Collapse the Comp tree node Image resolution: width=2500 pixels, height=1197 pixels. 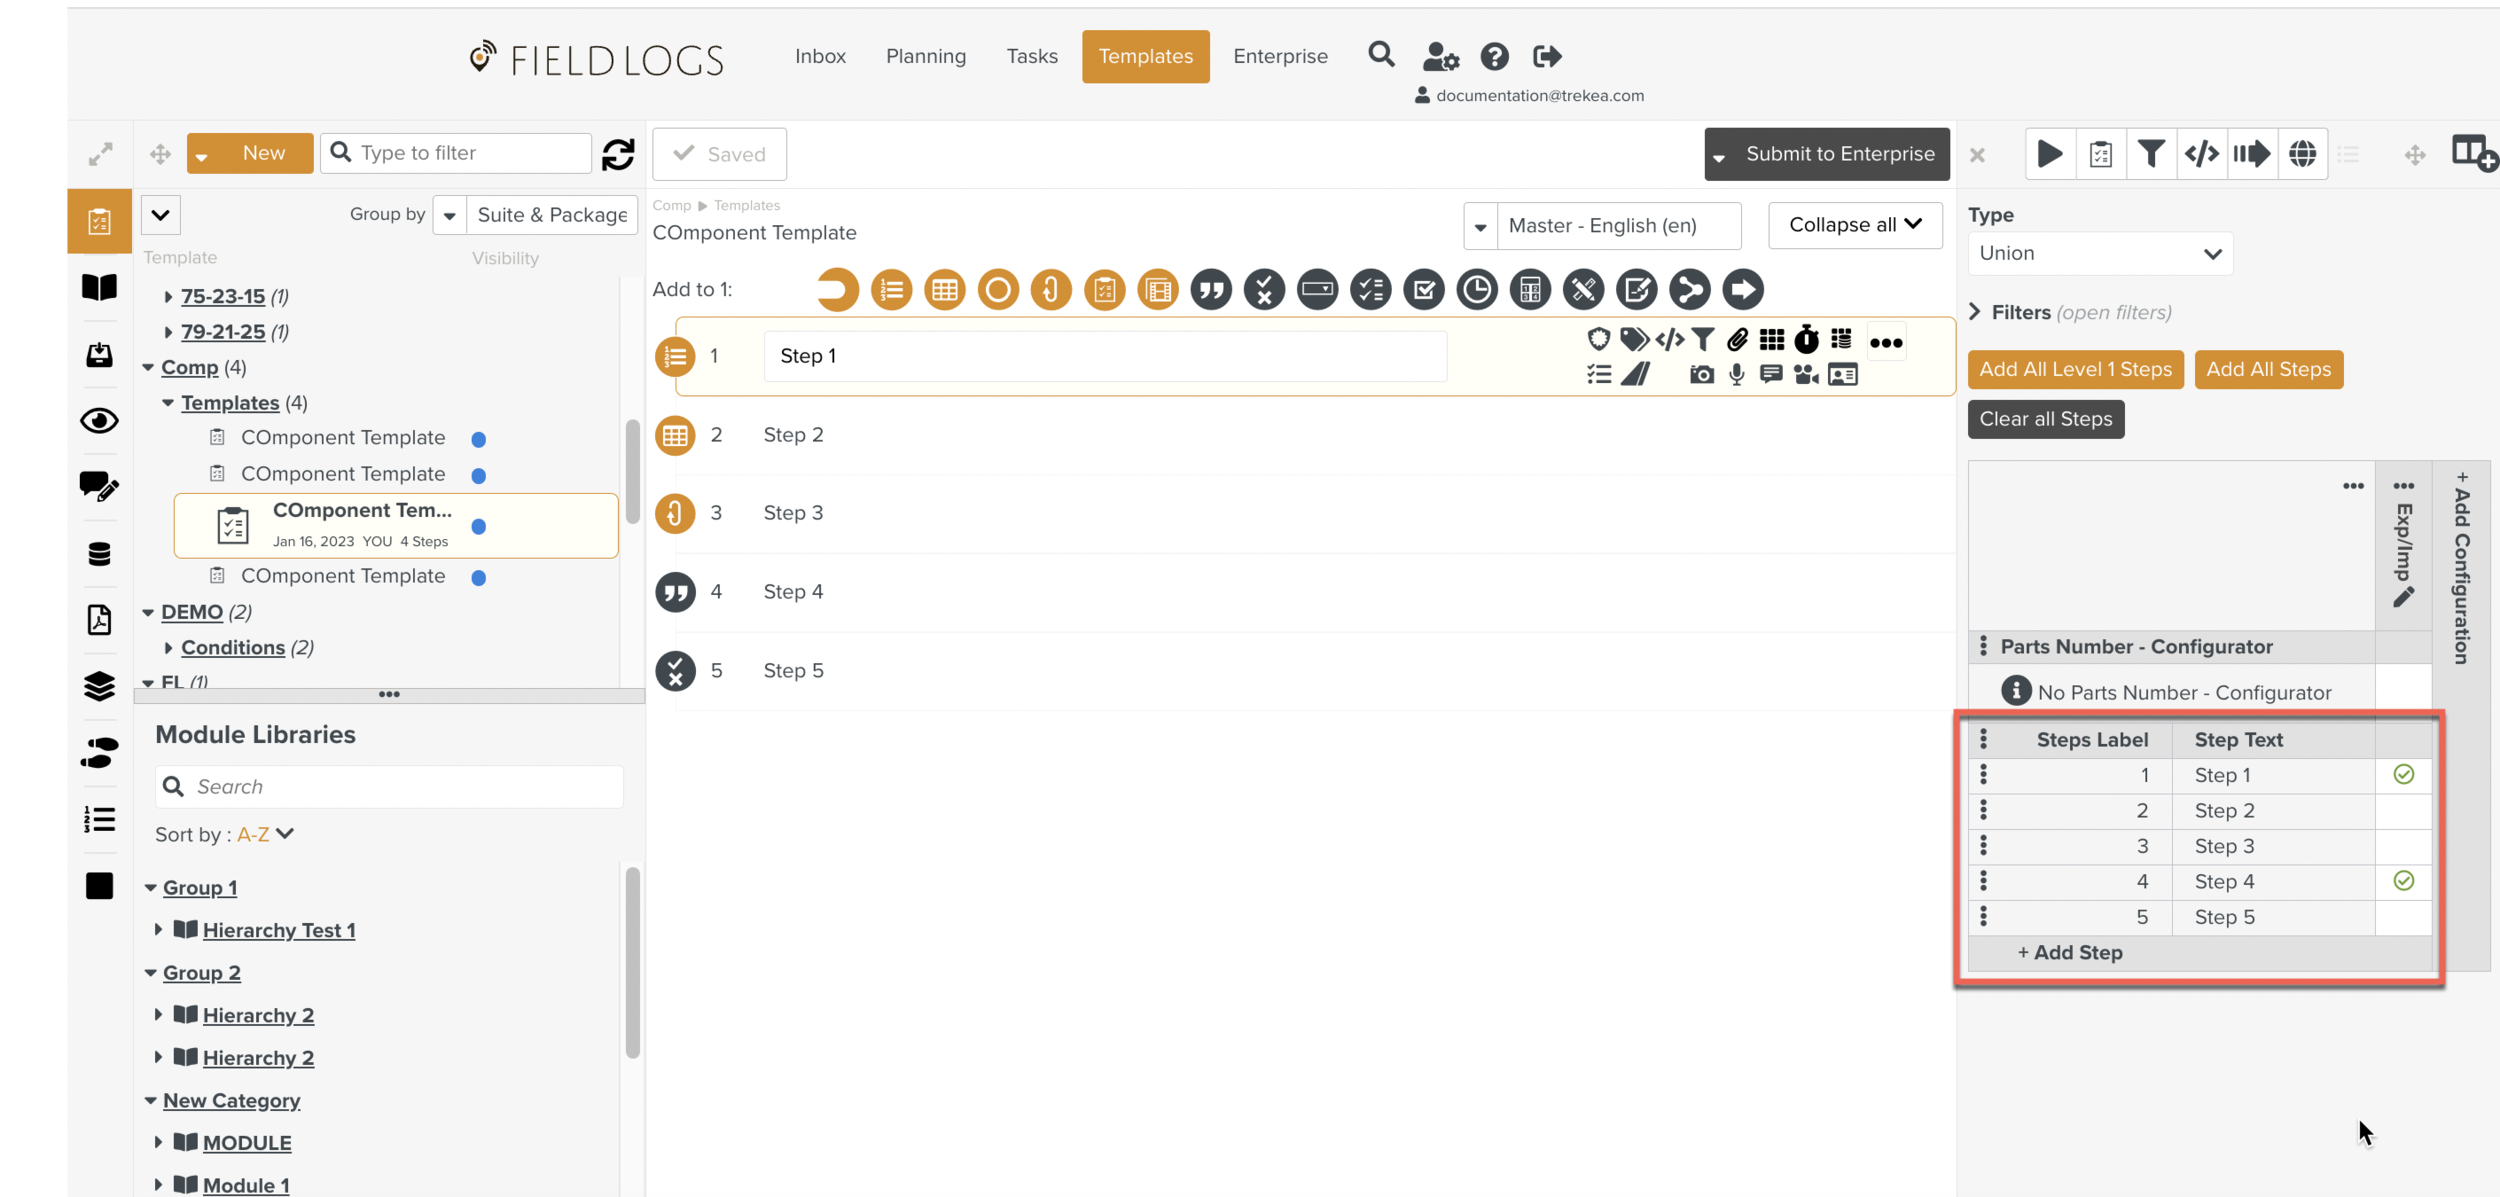point(148,368)
